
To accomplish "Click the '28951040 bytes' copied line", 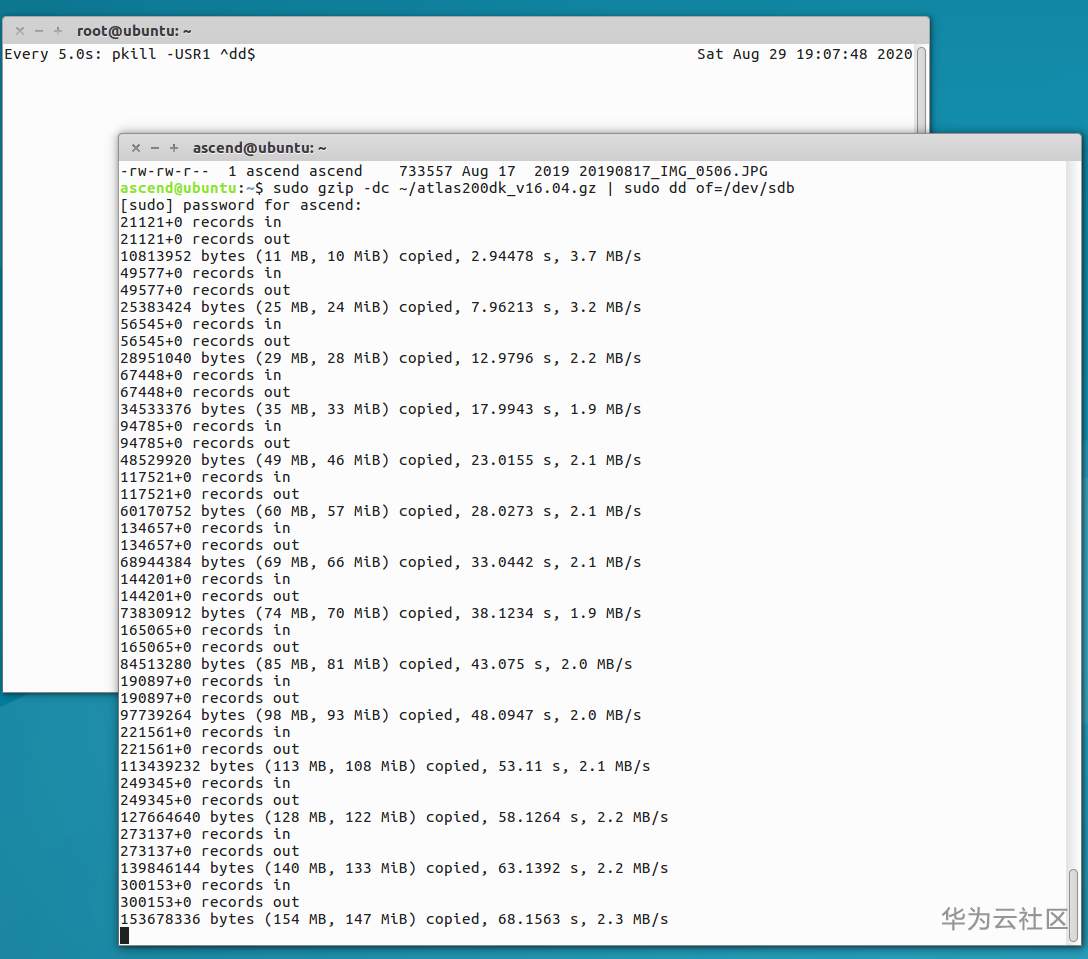I will [380, 358].
